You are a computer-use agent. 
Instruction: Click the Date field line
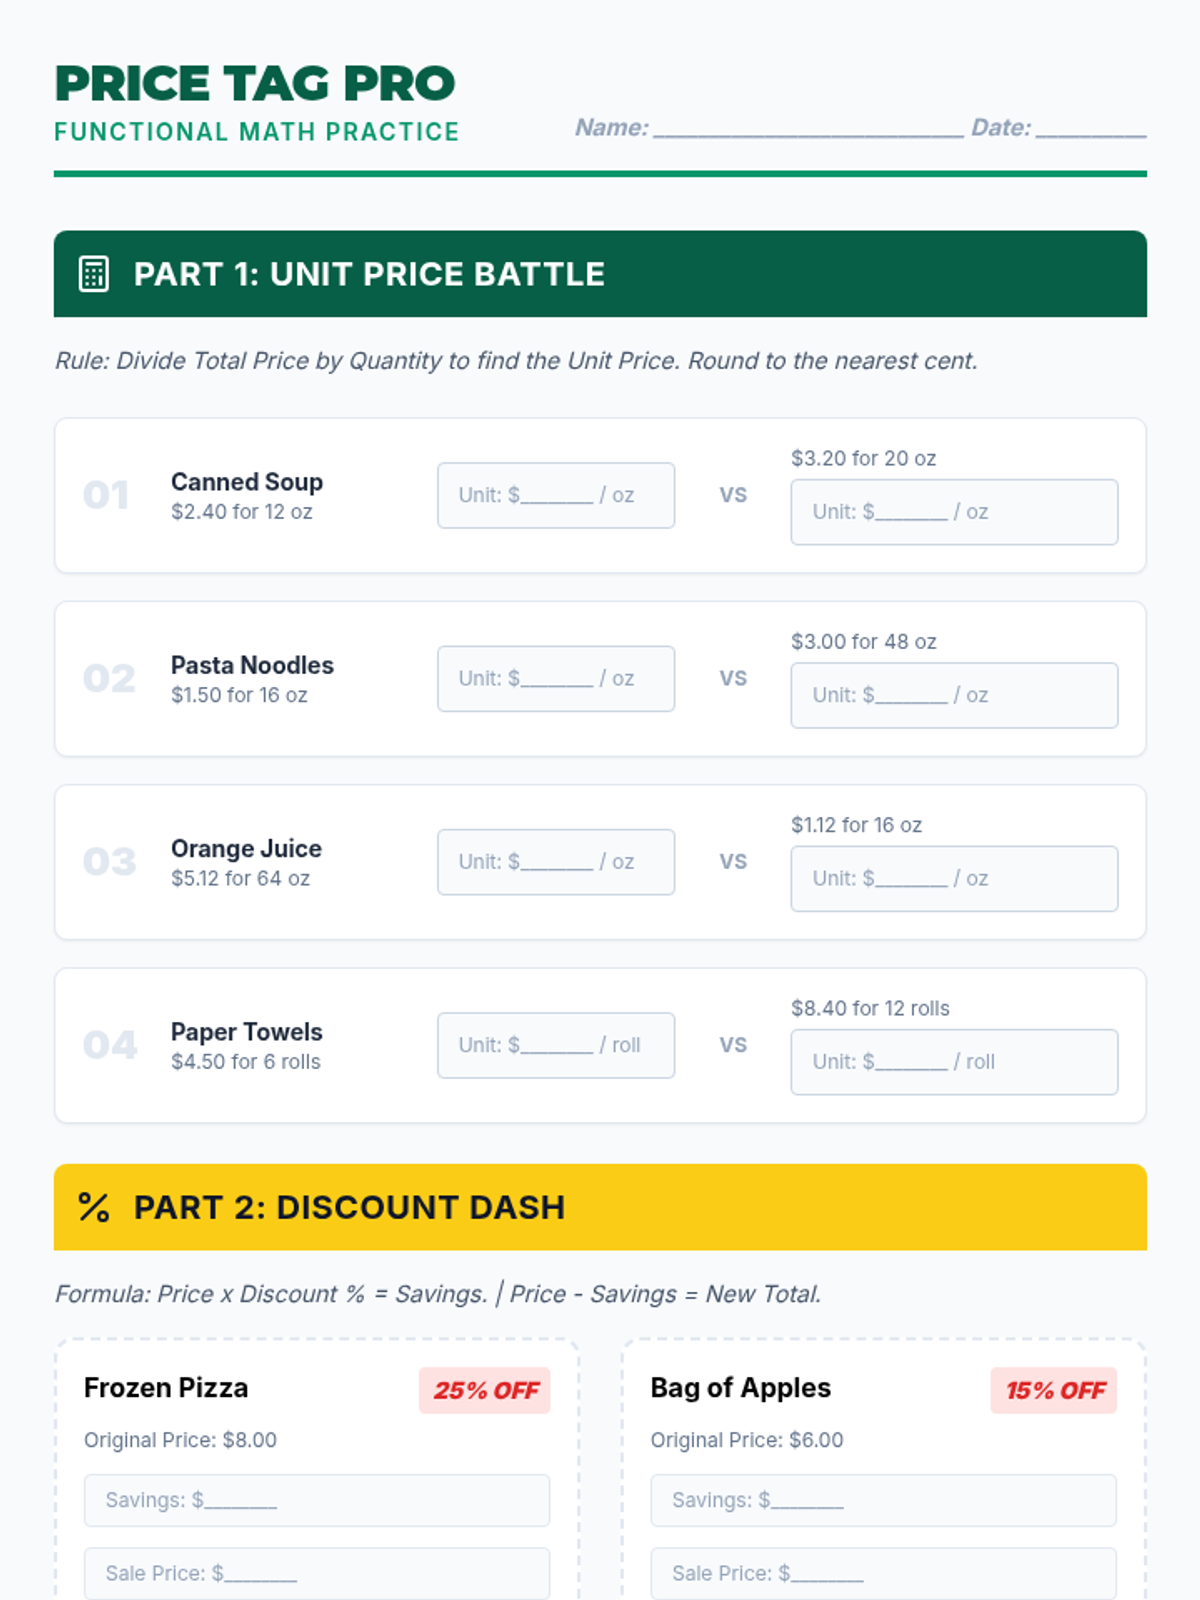point(1091,130)
